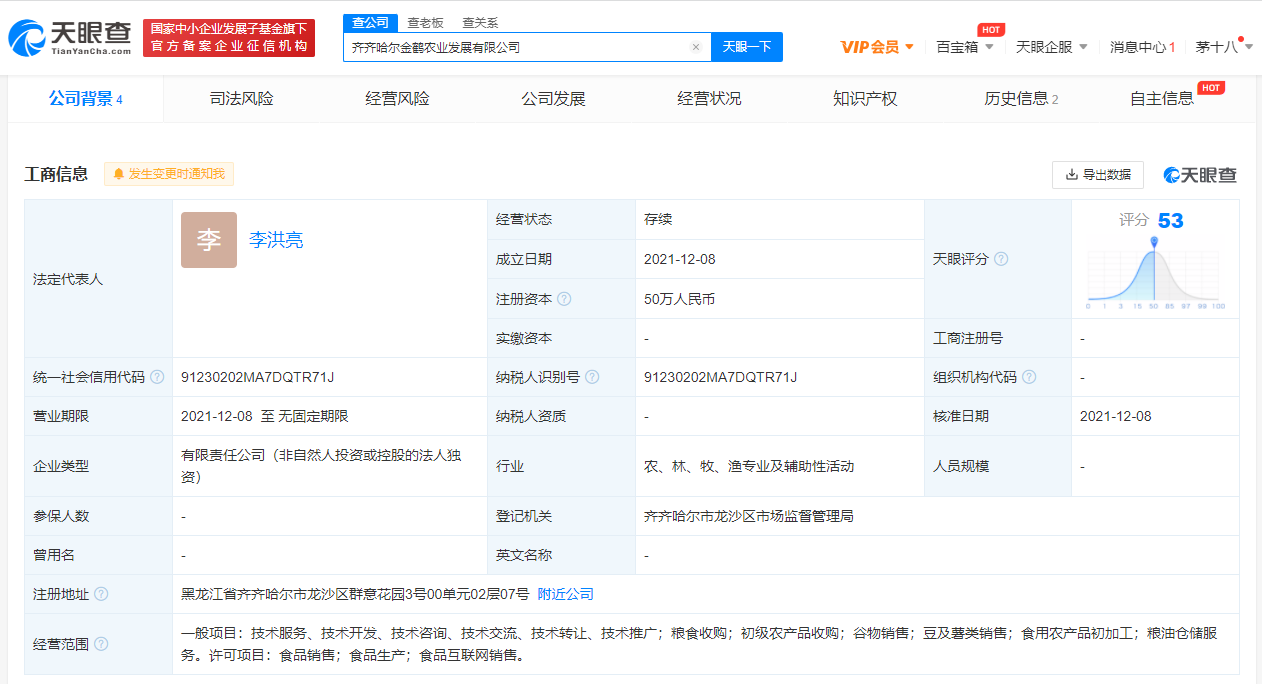
Task: Open the 附近公司 link
Action: (566, 594)
